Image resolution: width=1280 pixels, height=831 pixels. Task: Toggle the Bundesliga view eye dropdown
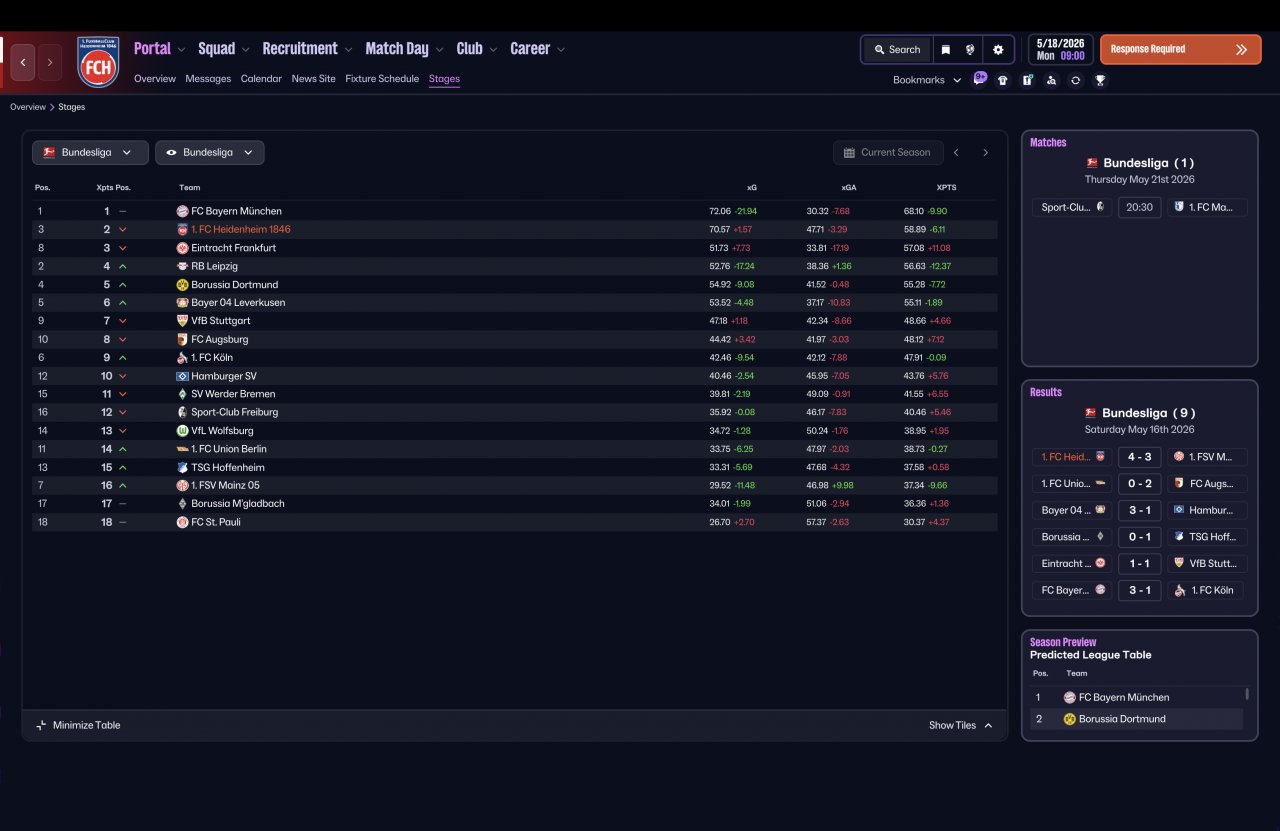[x=210, y=152]
